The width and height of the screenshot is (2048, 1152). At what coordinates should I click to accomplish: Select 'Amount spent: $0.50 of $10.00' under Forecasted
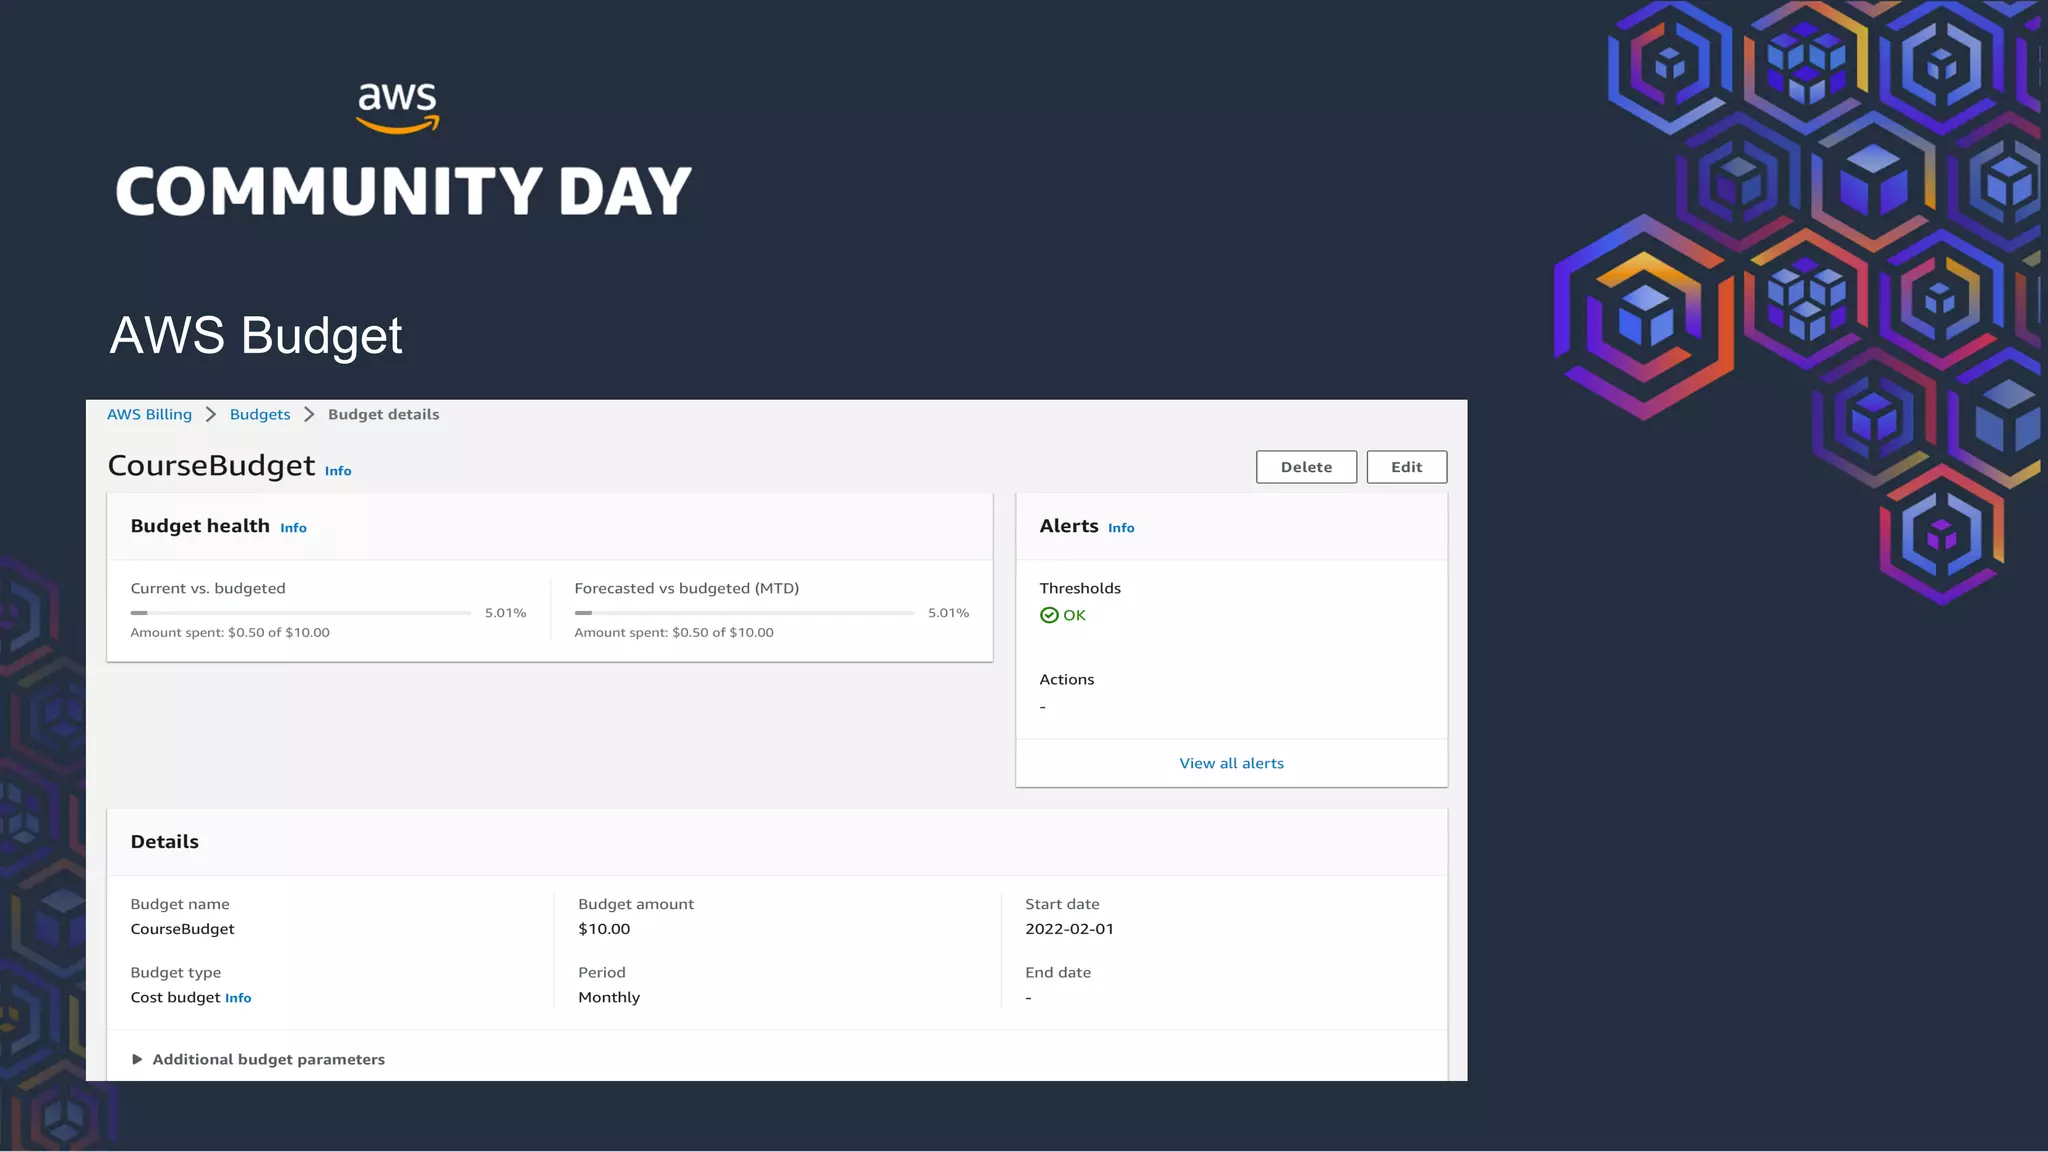coord(674,633)
